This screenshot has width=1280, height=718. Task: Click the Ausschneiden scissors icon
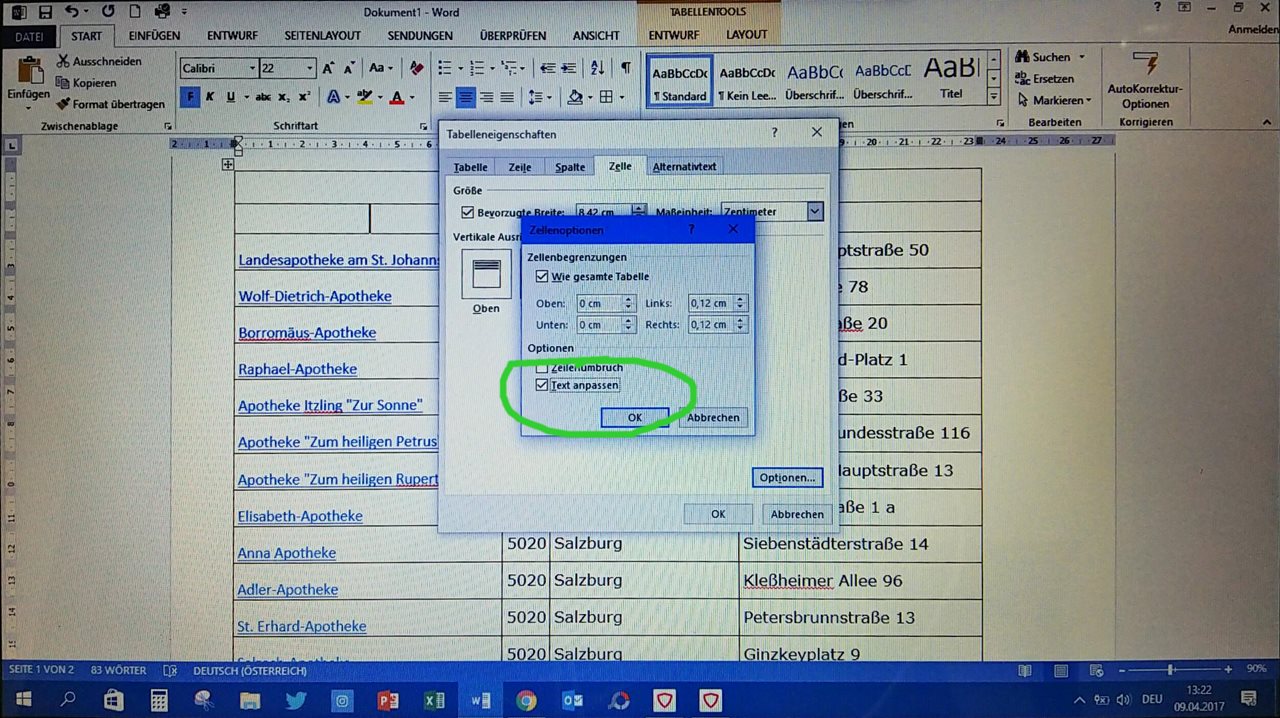(x=63, y=61)
